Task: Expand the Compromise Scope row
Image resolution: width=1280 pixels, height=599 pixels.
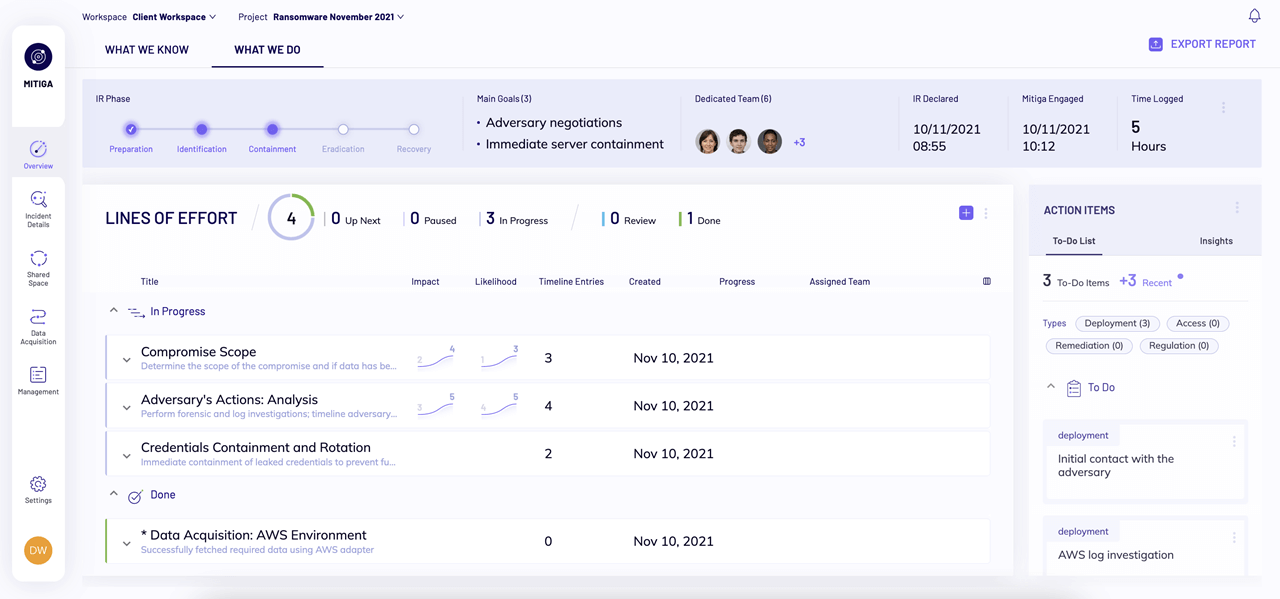Action: (x=127, y=360)
